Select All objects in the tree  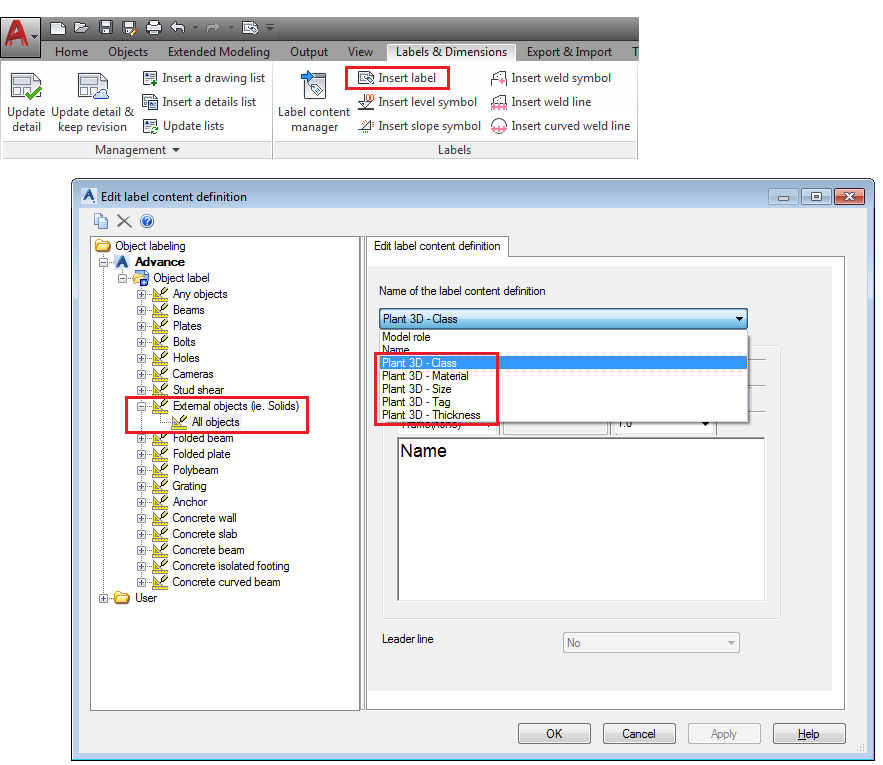click(216, 422)
